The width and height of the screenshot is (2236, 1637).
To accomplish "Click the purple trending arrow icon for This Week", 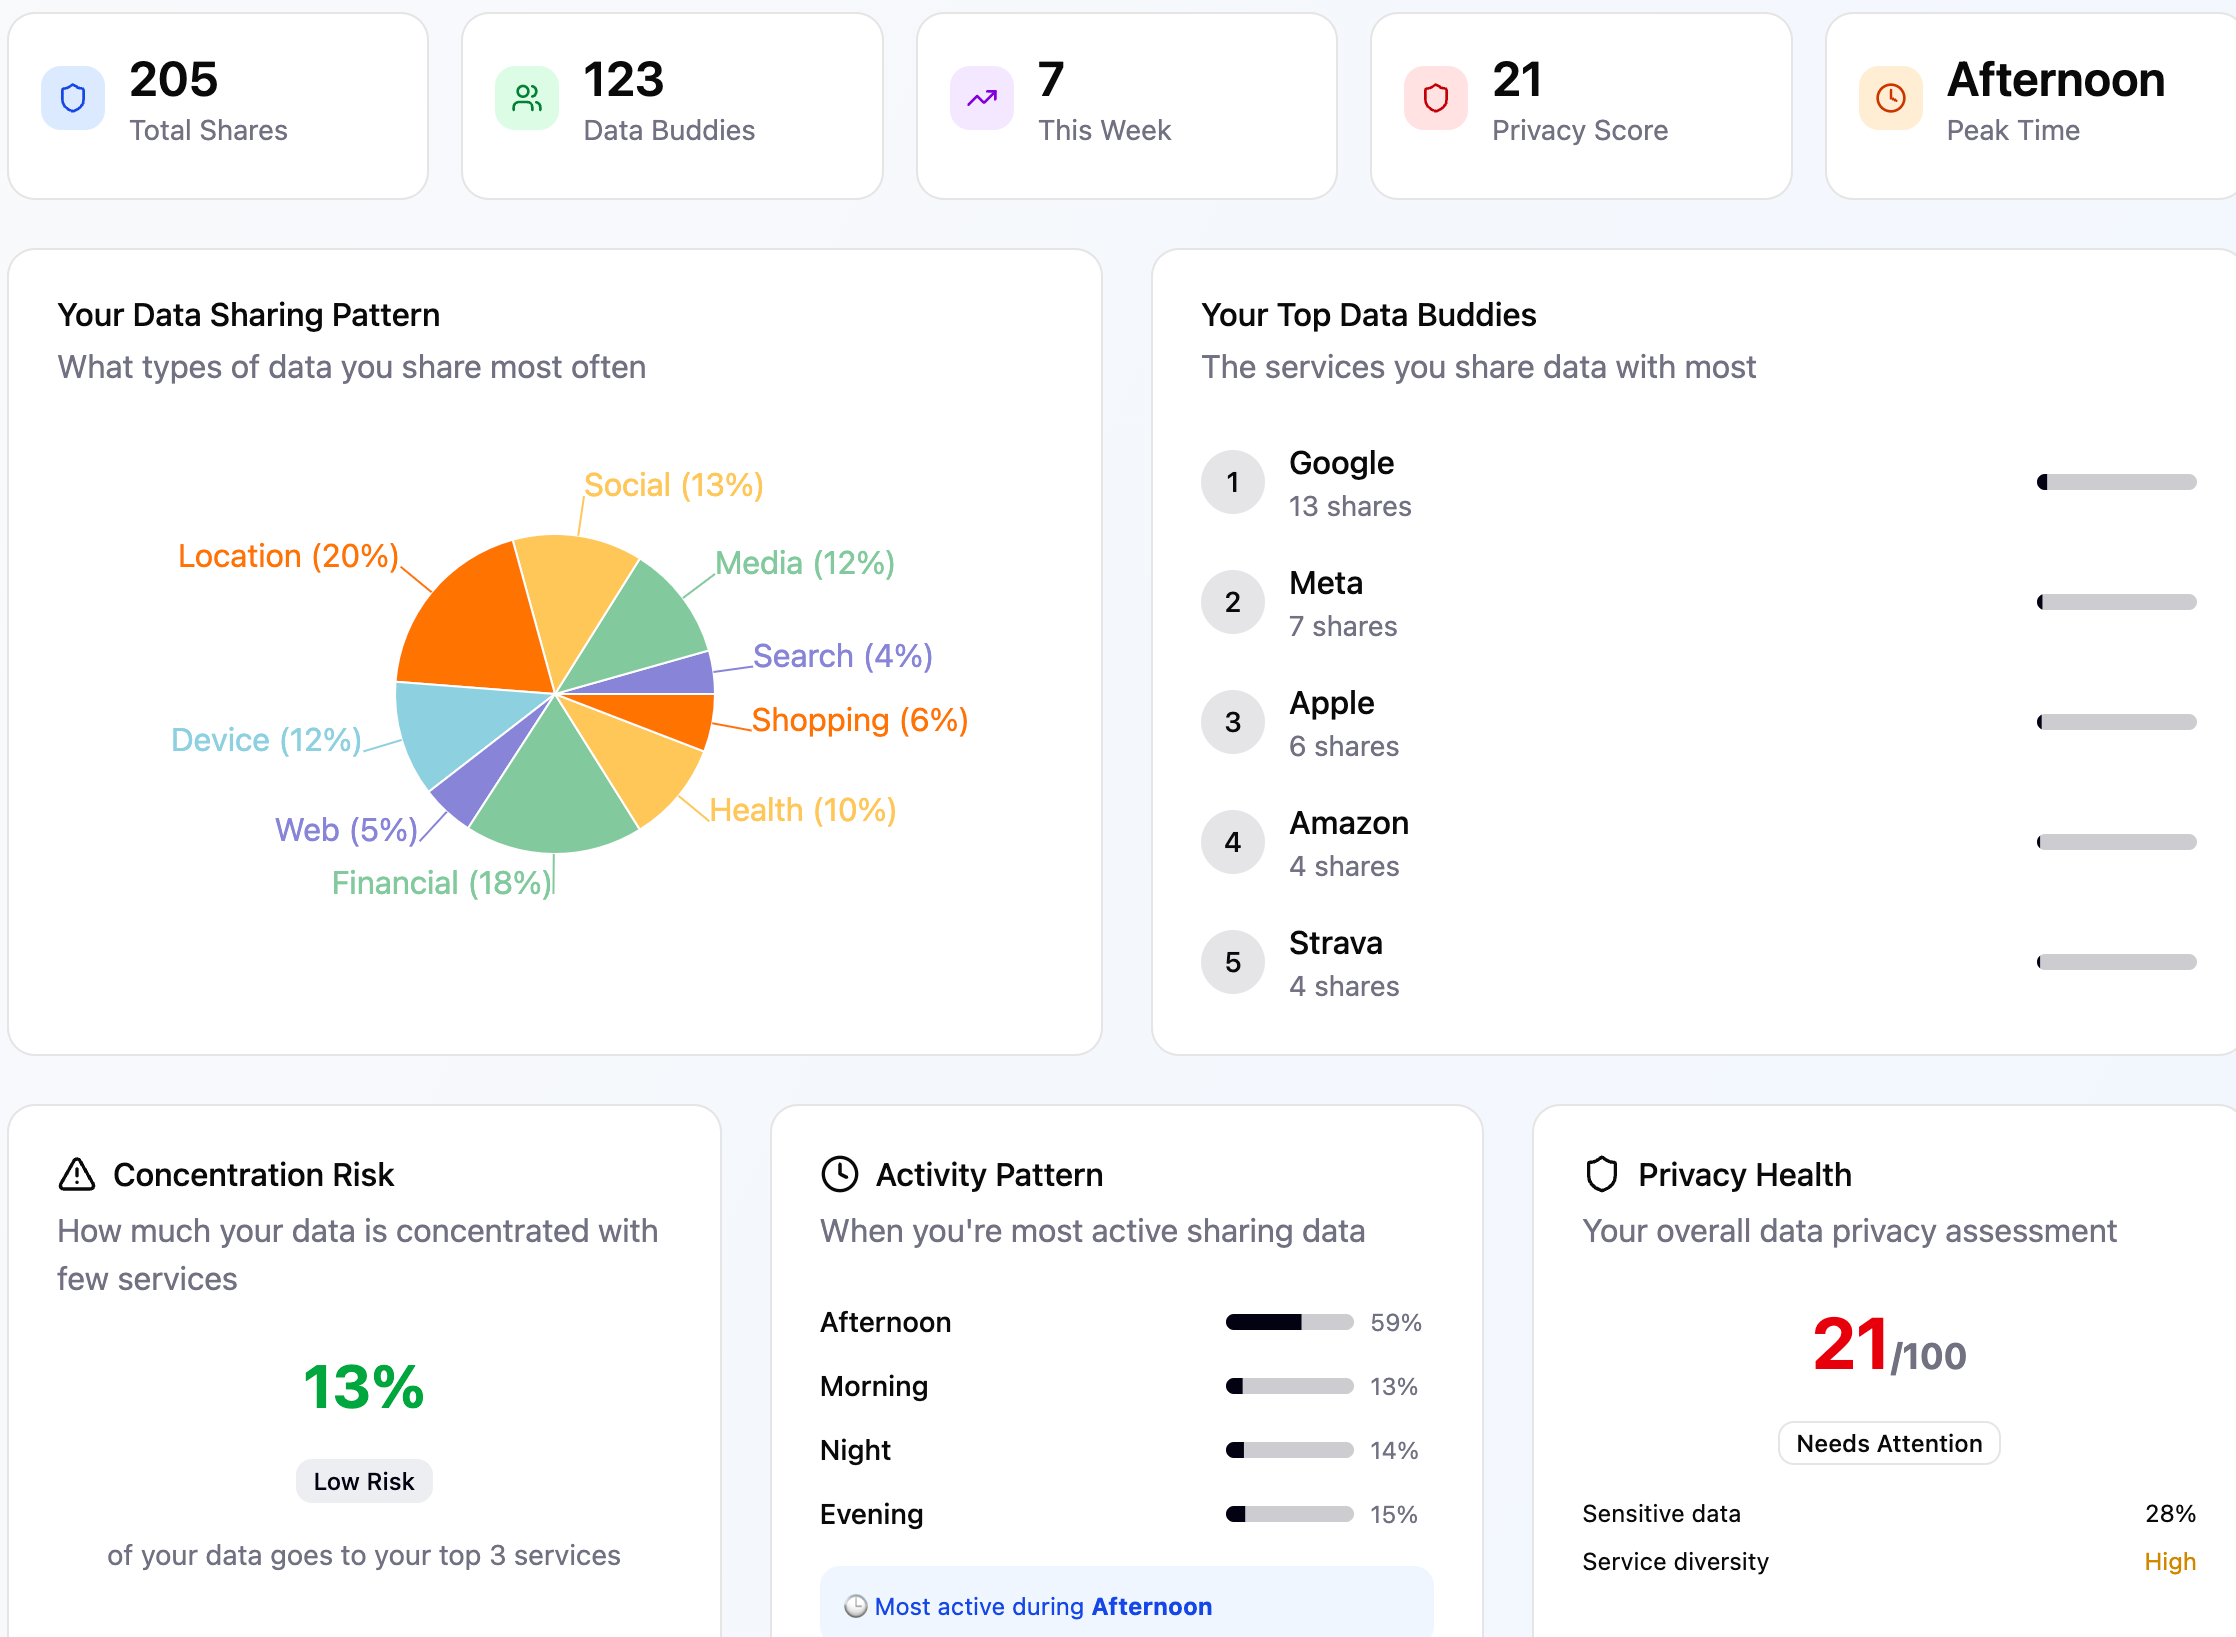I will 982,98.
